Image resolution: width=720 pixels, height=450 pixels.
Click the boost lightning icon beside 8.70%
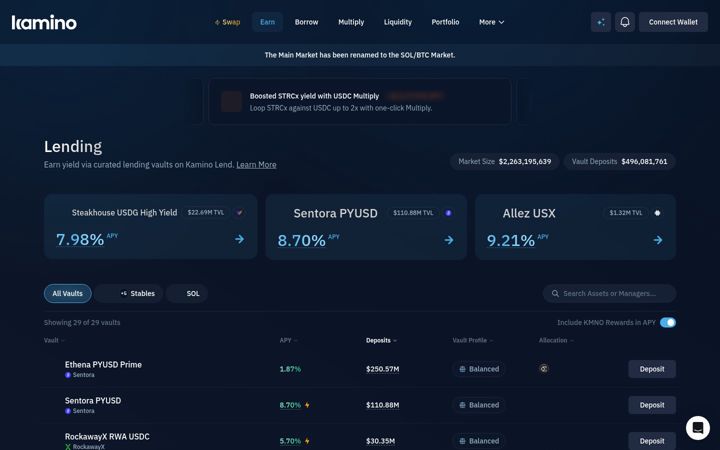(x=307, y=405)
